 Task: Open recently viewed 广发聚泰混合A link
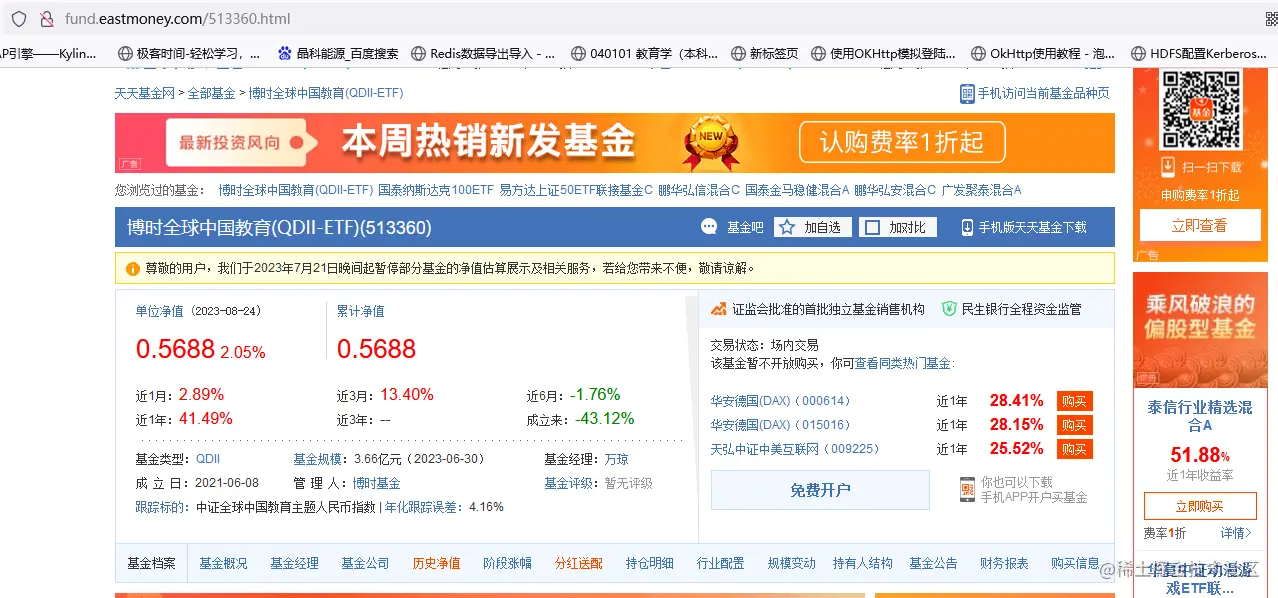981,190
